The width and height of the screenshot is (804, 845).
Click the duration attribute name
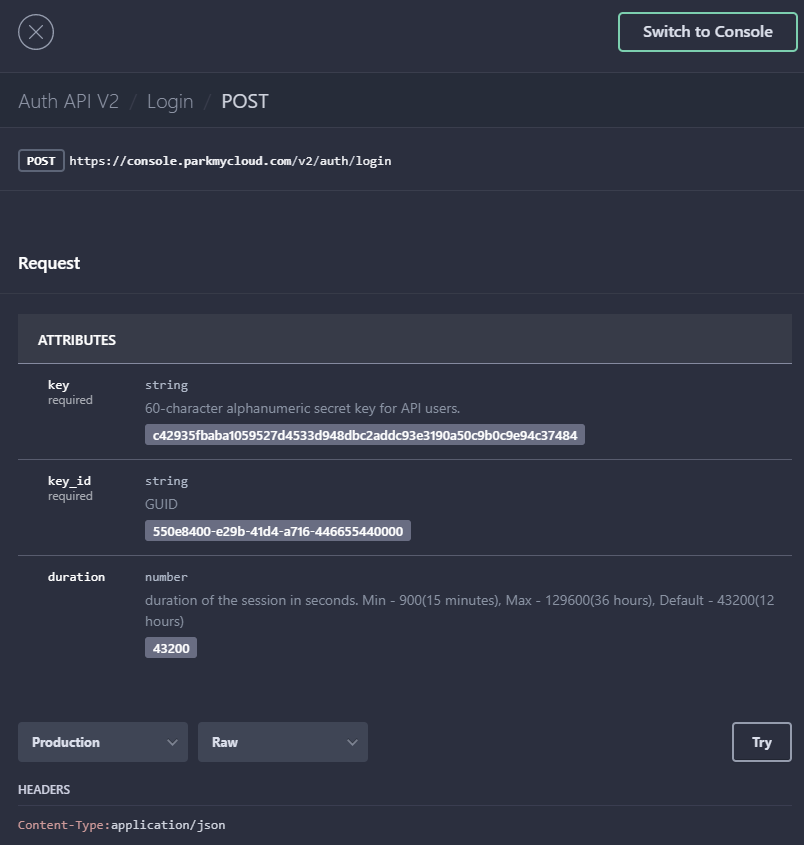tap(76, 577)
